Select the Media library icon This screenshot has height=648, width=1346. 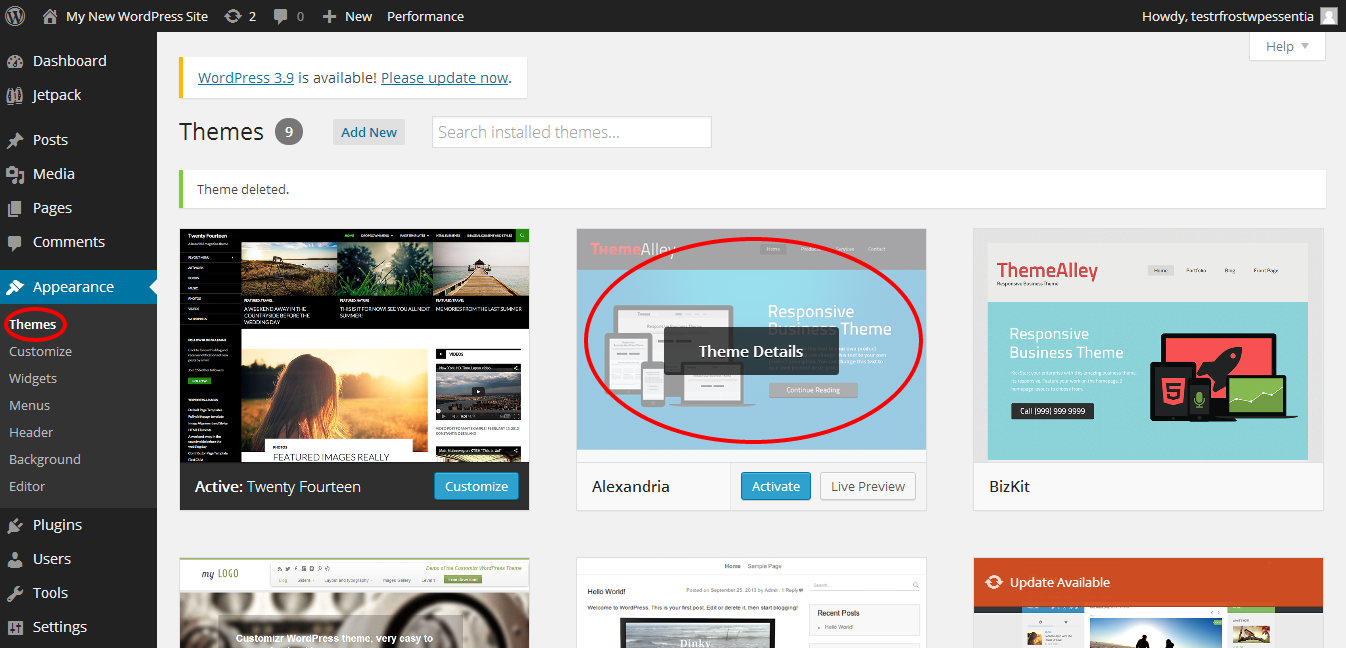[18, 173]
